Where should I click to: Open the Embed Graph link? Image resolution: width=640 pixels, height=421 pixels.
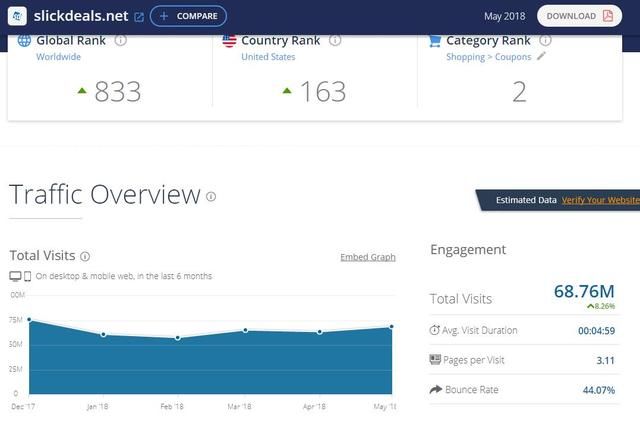coord(367,257)
